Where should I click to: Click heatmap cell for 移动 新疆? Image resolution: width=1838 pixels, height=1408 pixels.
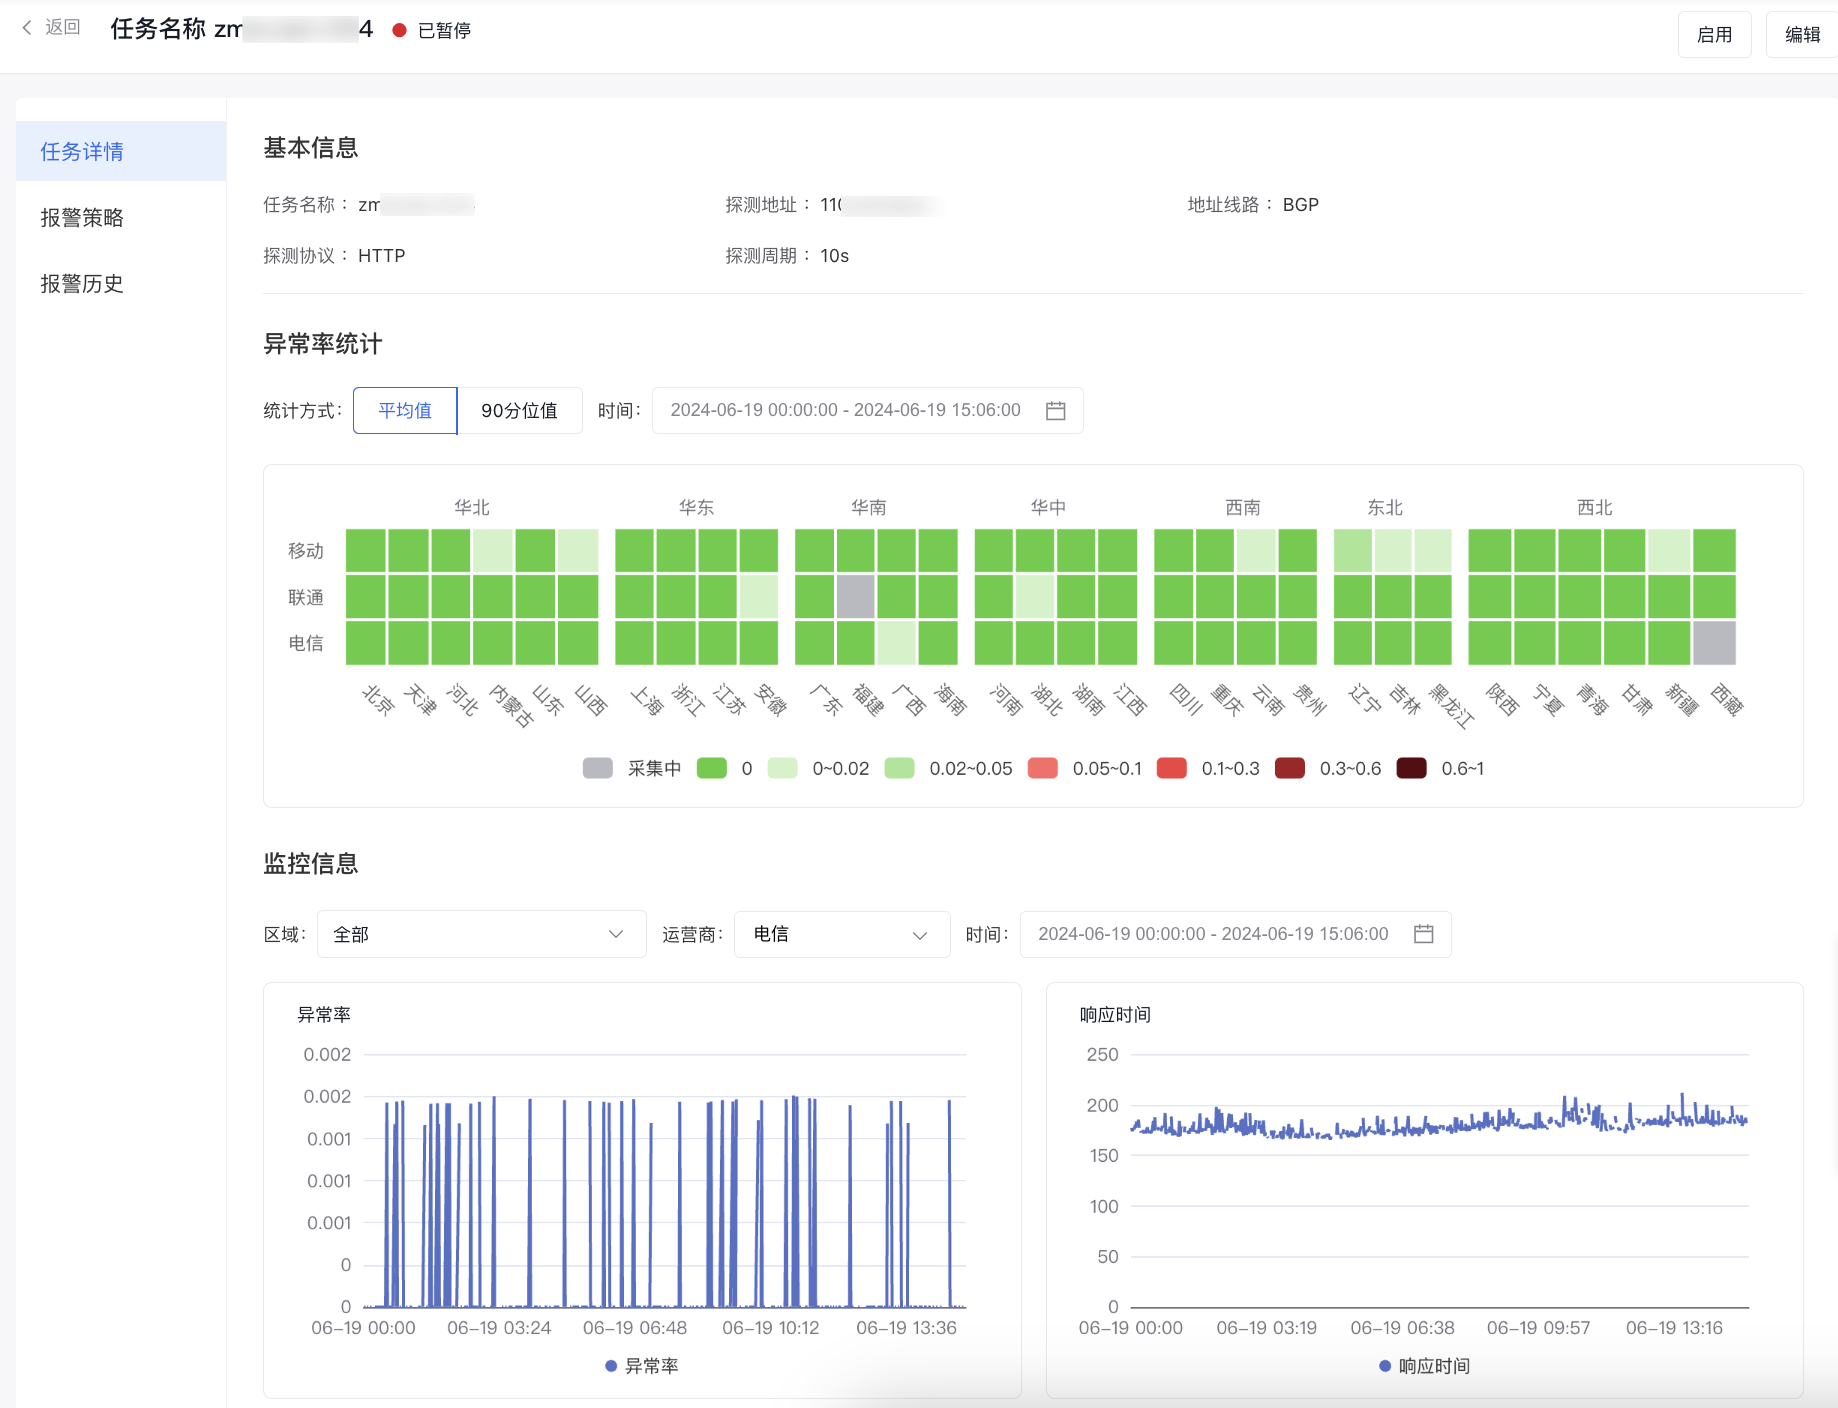[x=1669, y=551]
